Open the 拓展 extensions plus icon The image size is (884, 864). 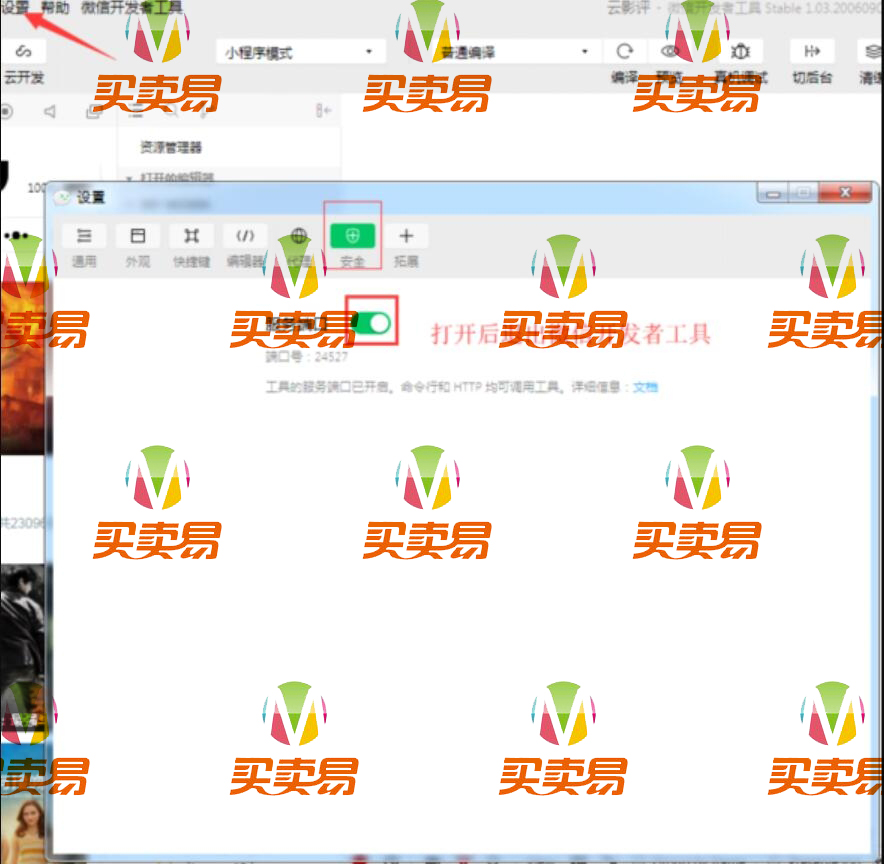pos(406,236)
